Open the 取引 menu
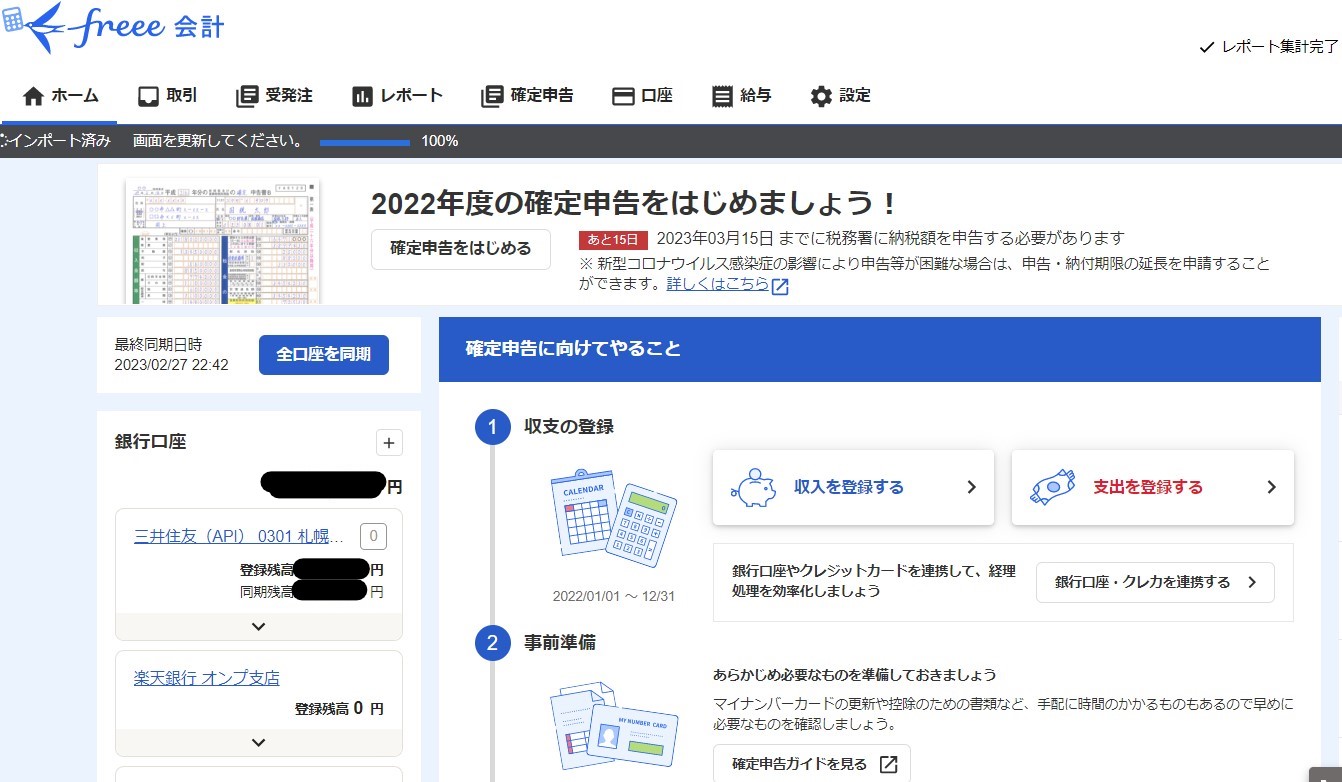The height and width of the screenshot is (782, 1342). pos(167,96)
